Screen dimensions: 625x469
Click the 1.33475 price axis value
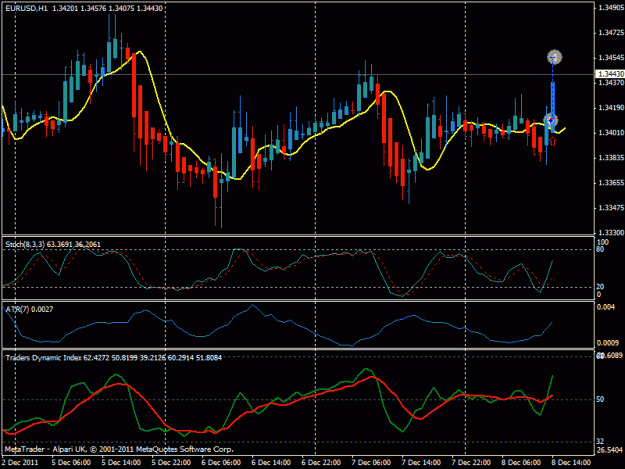[611, 208]
